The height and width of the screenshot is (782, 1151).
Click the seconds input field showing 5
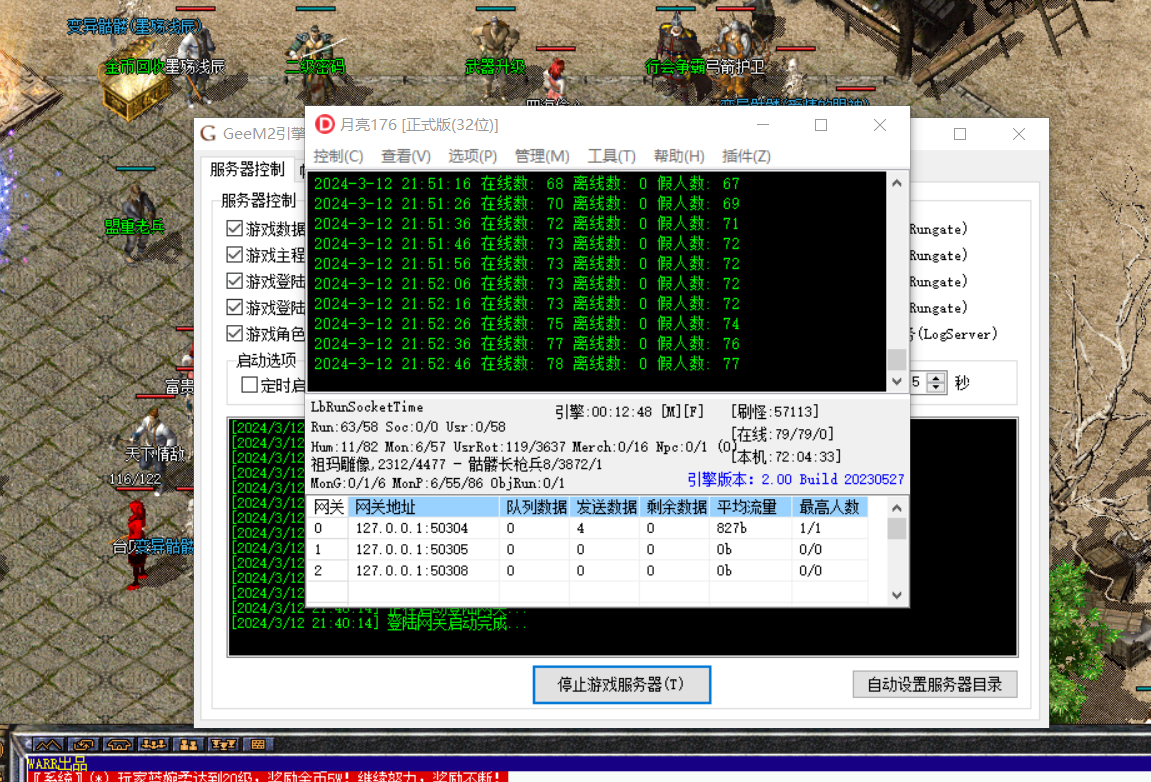click(918, 382)
